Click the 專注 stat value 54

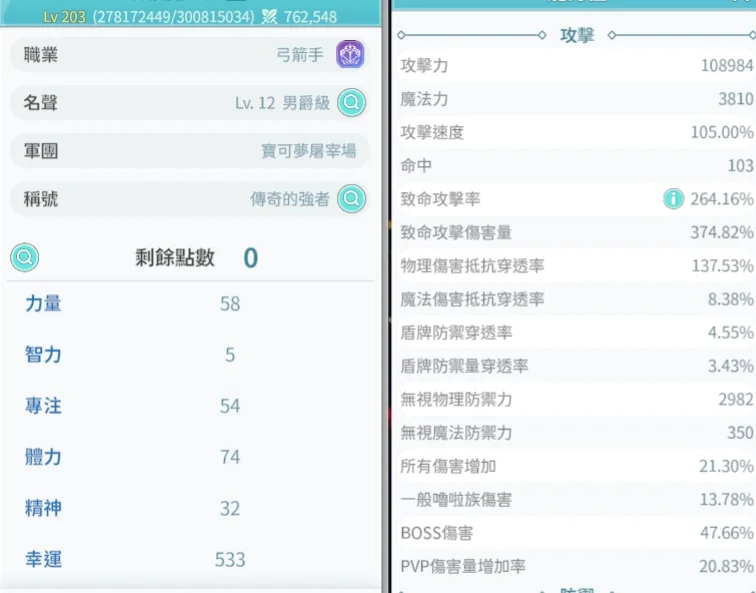(x=230, y=405)
